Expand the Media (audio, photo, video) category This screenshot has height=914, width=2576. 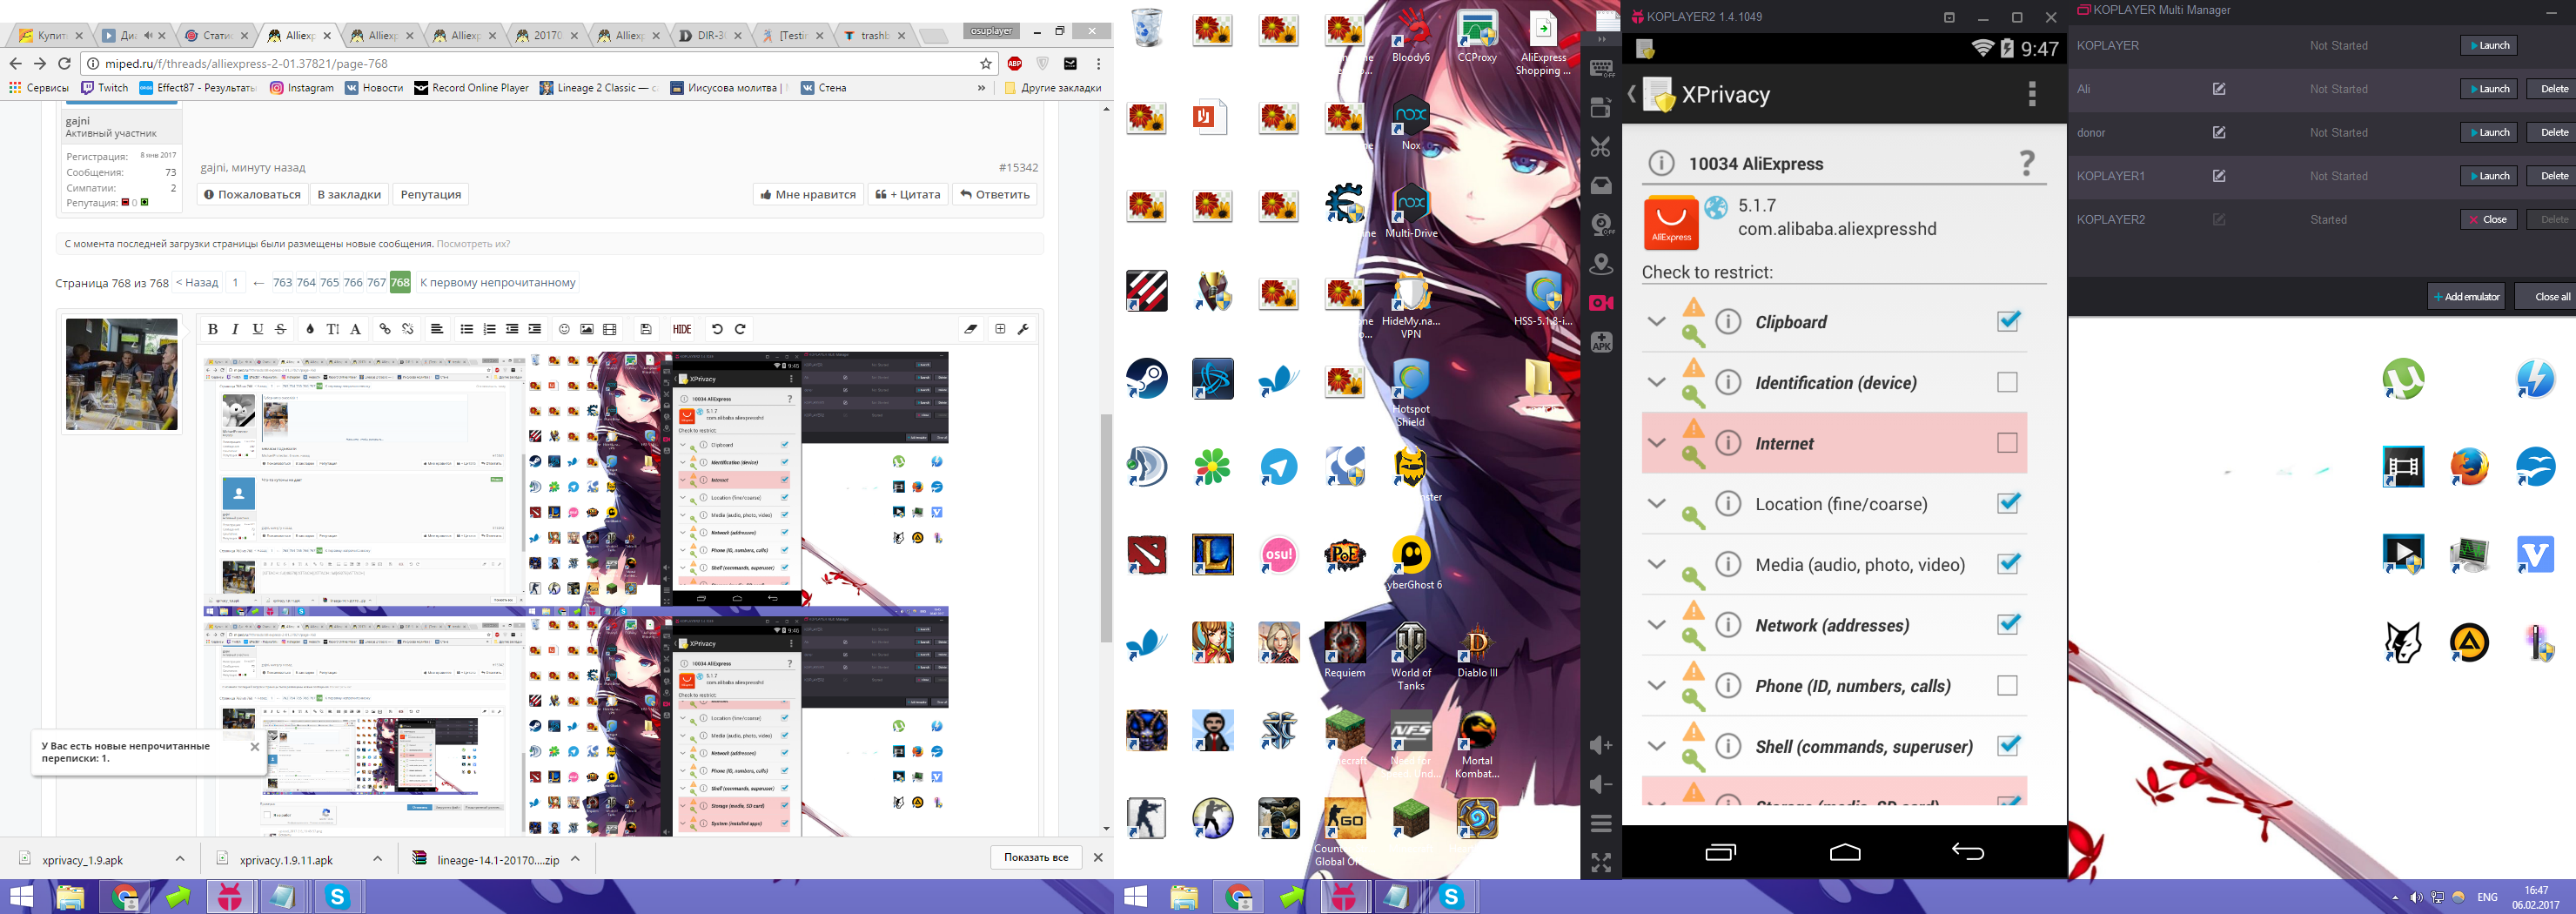click(x=1657, y=564)
